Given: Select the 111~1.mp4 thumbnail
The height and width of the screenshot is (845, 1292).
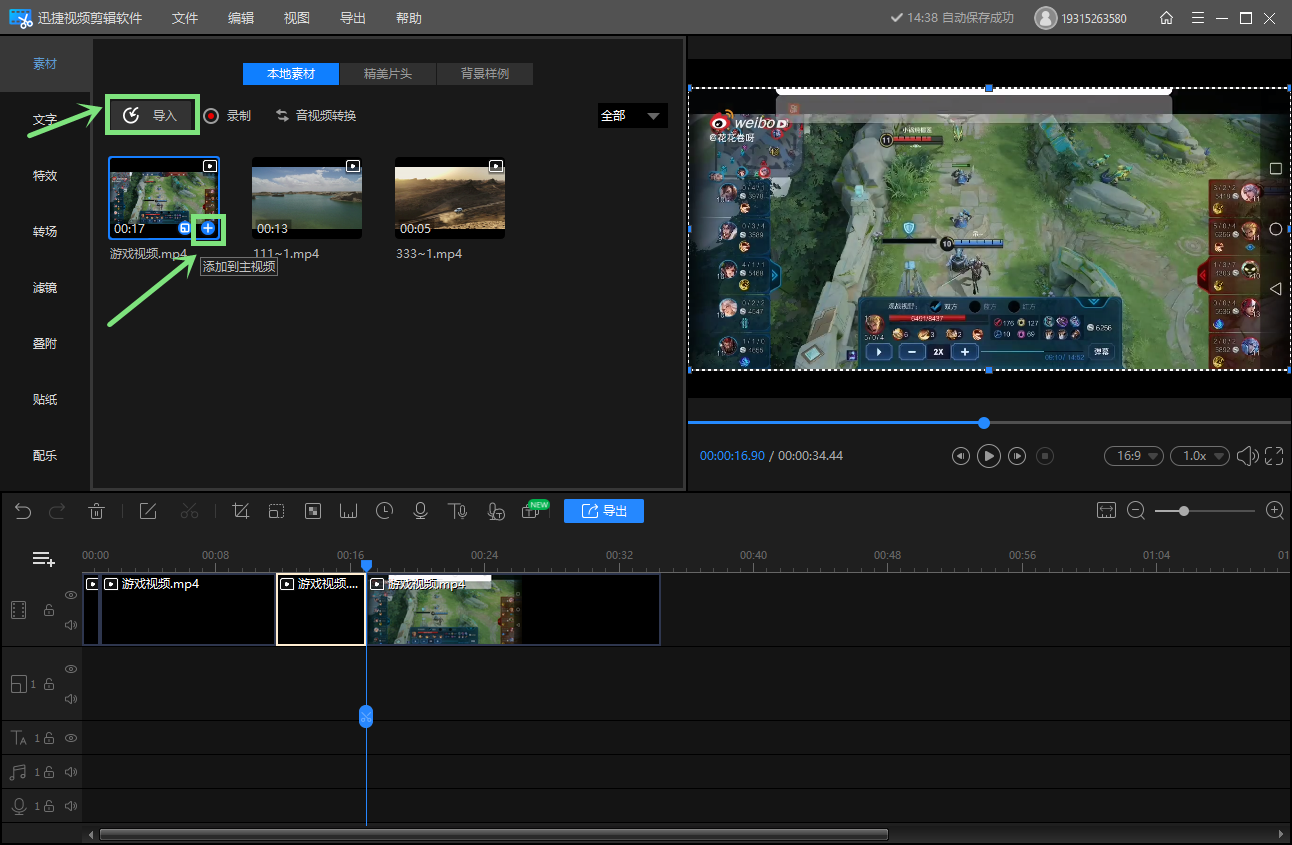Looking at the screenshot, I should [x=307, y=198].
